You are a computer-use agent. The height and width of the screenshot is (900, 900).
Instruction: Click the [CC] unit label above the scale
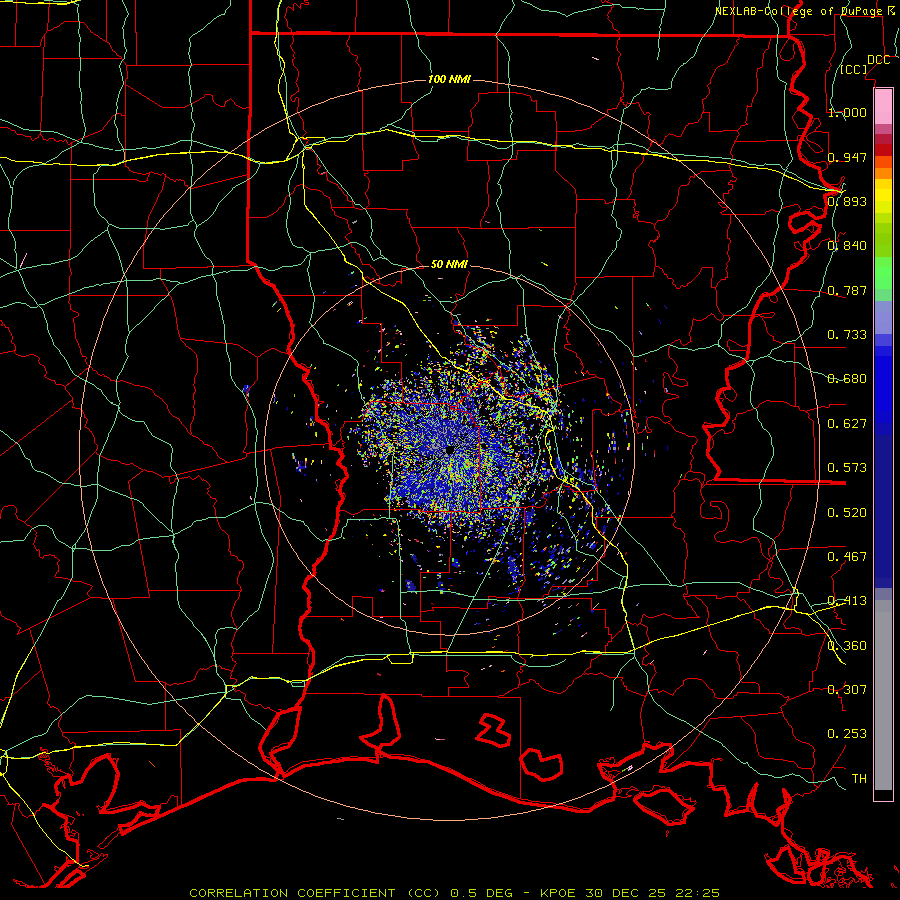coord(854,69)
